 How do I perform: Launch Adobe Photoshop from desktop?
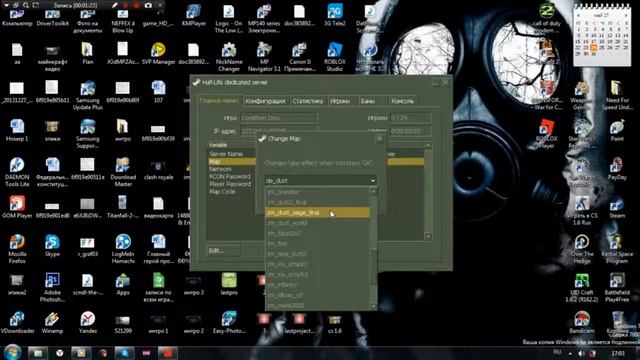[52, 287]
